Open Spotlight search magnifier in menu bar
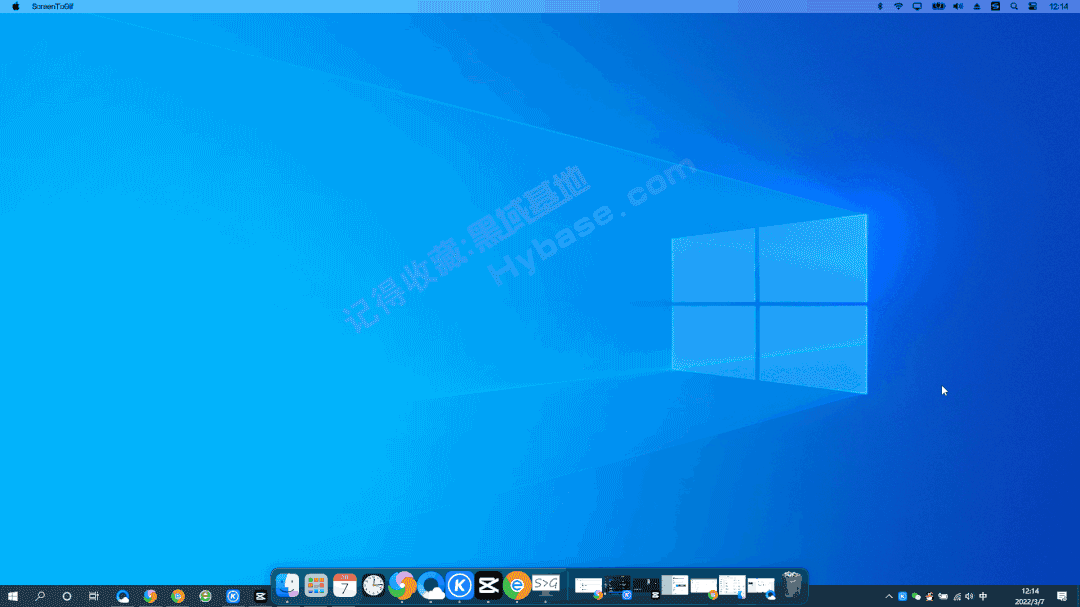 (x=1014, y=6)
